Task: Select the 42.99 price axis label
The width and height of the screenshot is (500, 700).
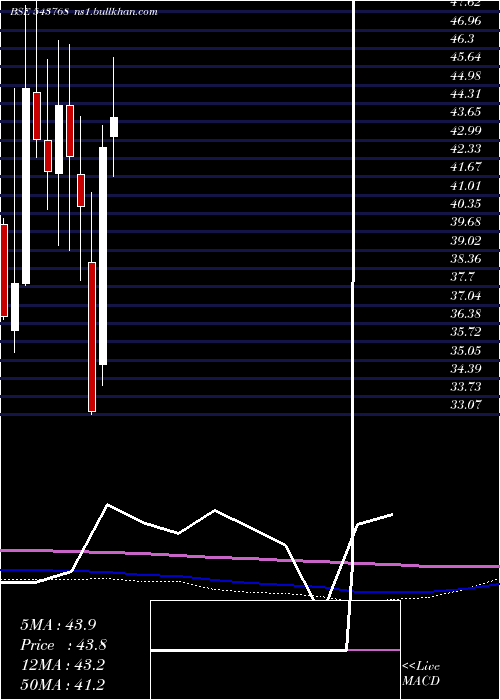Action: [x=466, y=130]
